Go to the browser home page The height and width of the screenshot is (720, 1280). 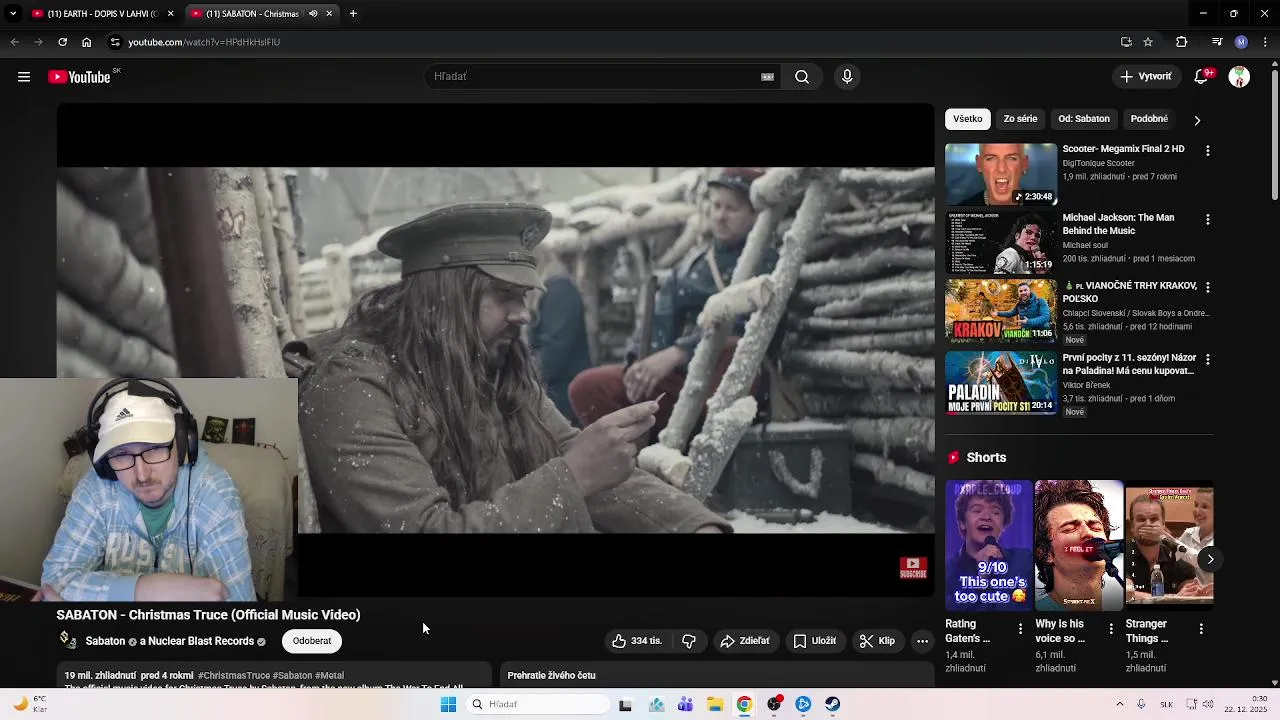[86, 42]
